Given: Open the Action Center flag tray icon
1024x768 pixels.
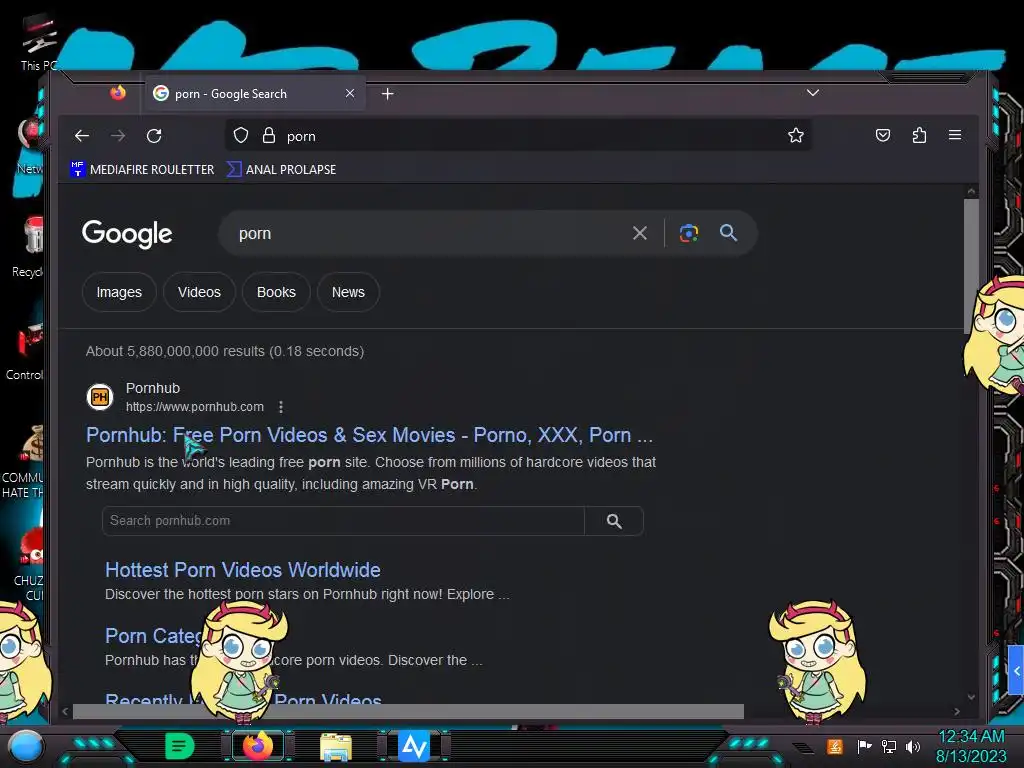Looking at the screenshot, I should 865,746.
